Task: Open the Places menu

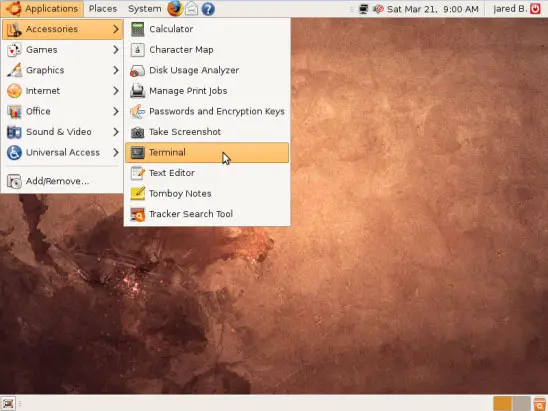Action: 103,9
